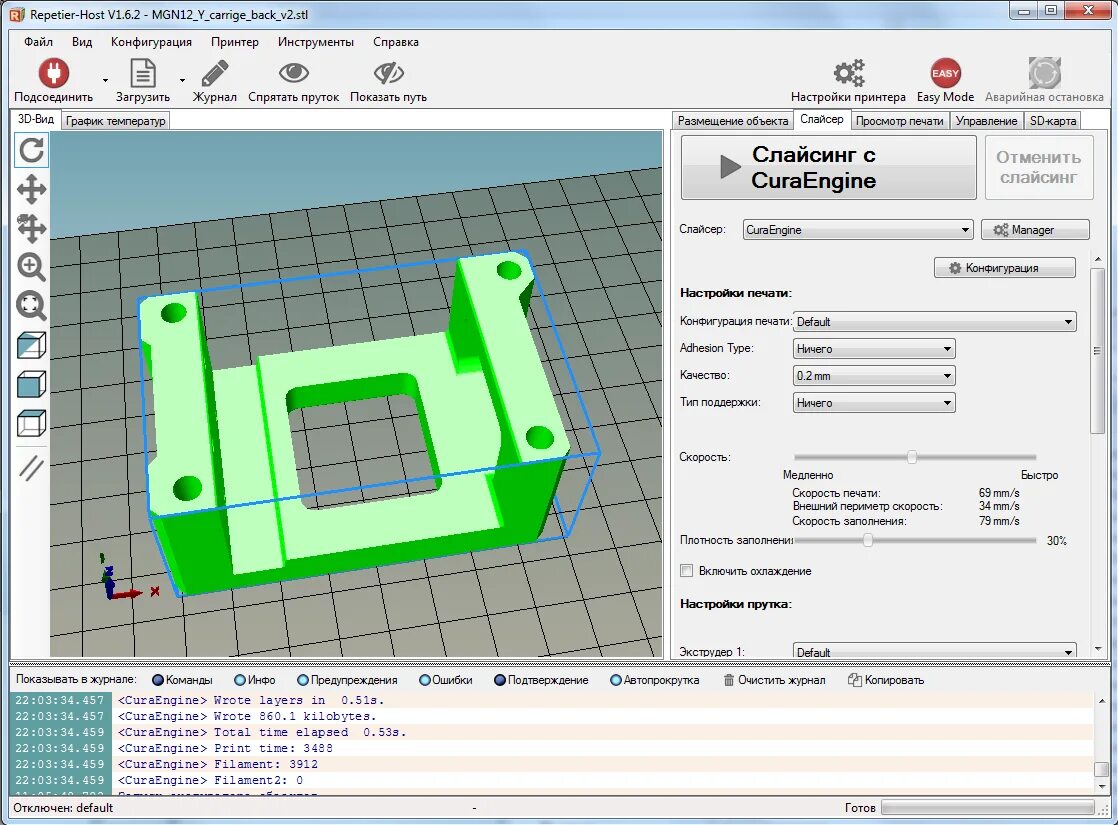This screenshot has width=1118, height=825.
Task: Open the Принтер menu
Action: (235, 42)
